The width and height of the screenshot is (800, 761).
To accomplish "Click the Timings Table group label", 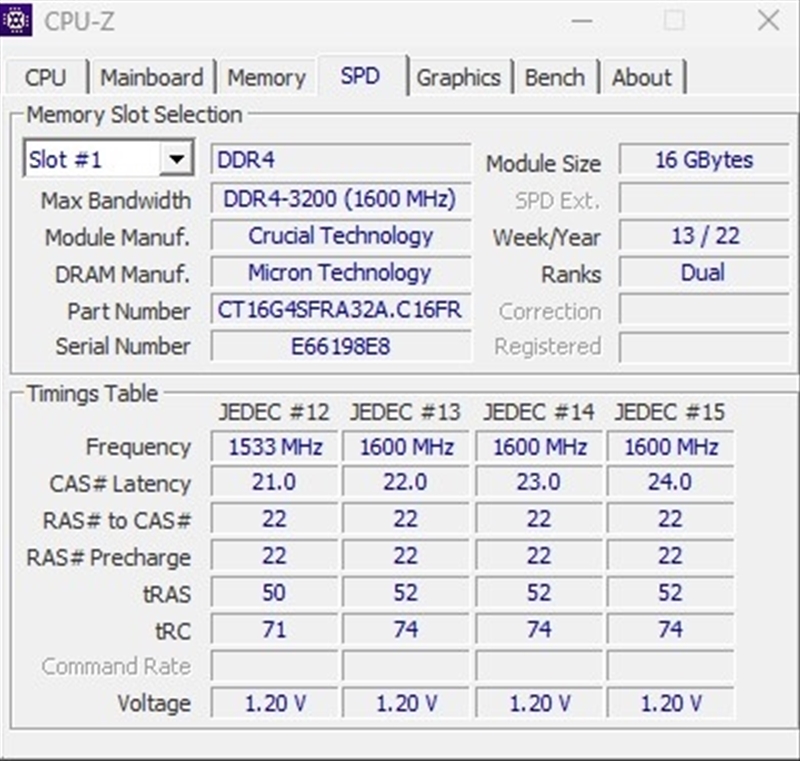I will pyautogui.click(x=92, y=393).
